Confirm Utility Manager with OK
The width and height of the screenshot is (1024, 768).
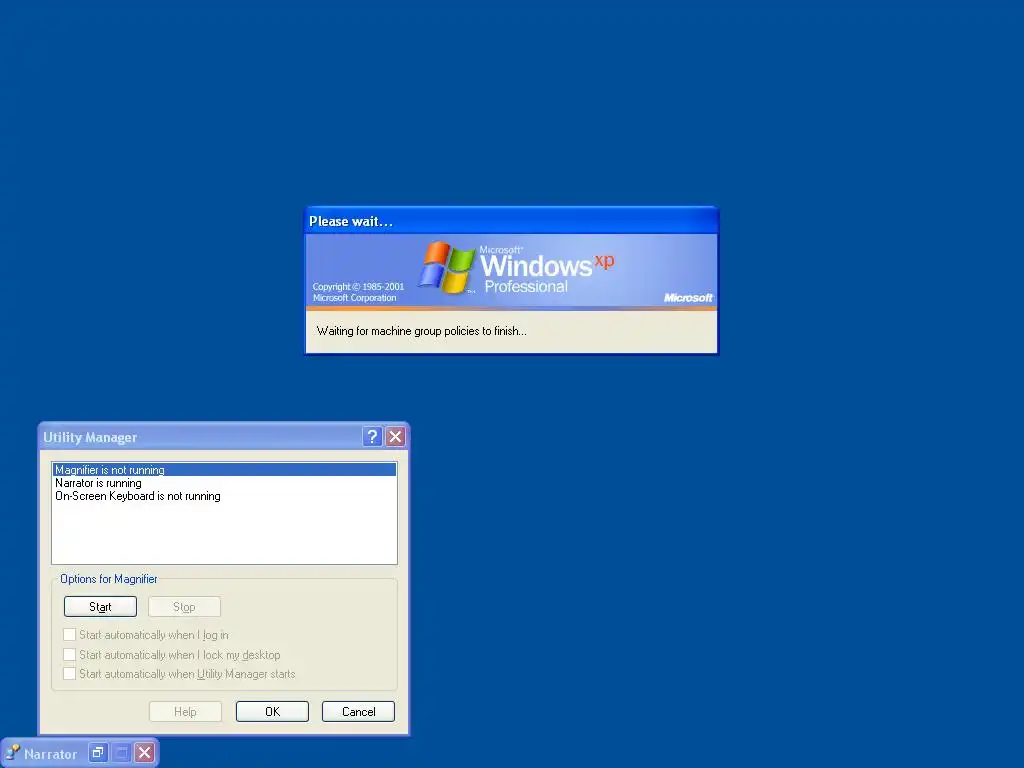[x=272, y=712]
